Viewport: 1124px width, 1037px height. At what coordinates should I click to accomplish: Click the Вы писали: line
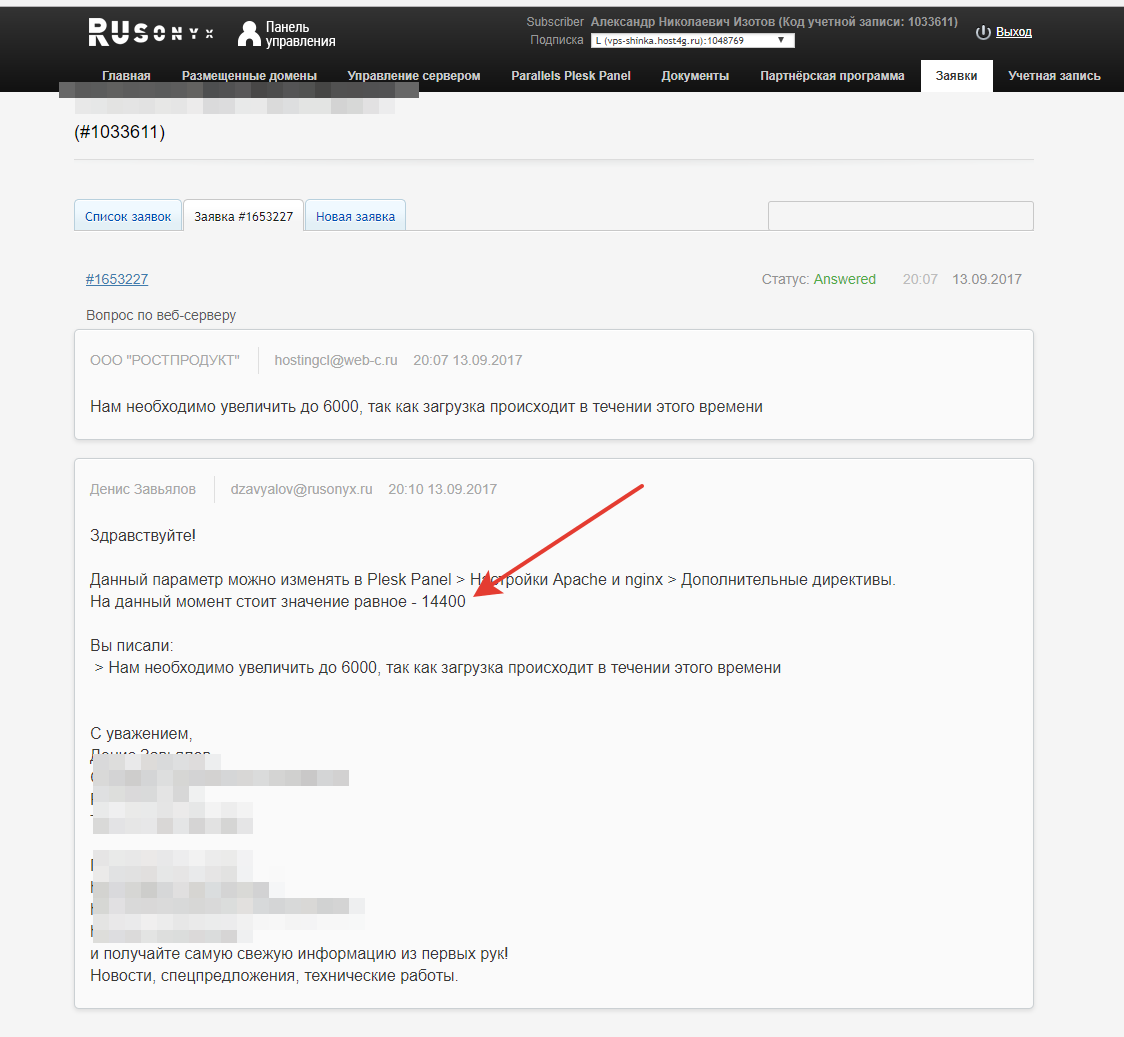click(131, 646)
